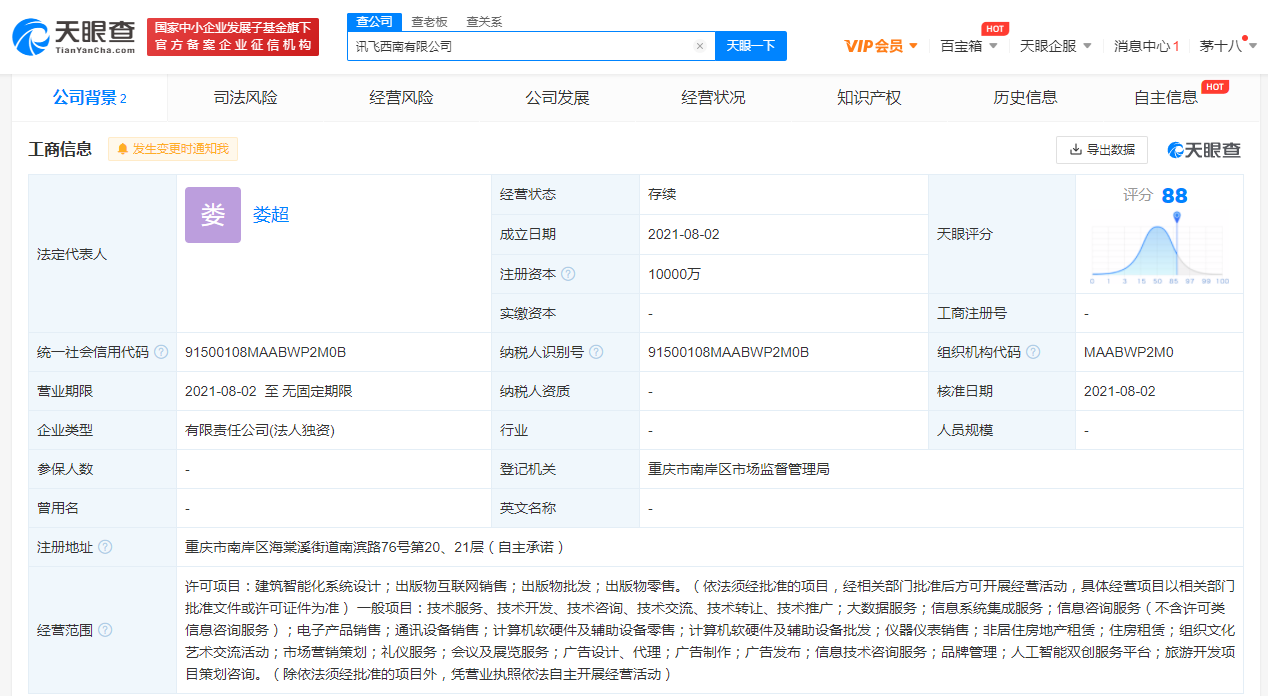Click help icon beside 经营范围

(105, 630)
